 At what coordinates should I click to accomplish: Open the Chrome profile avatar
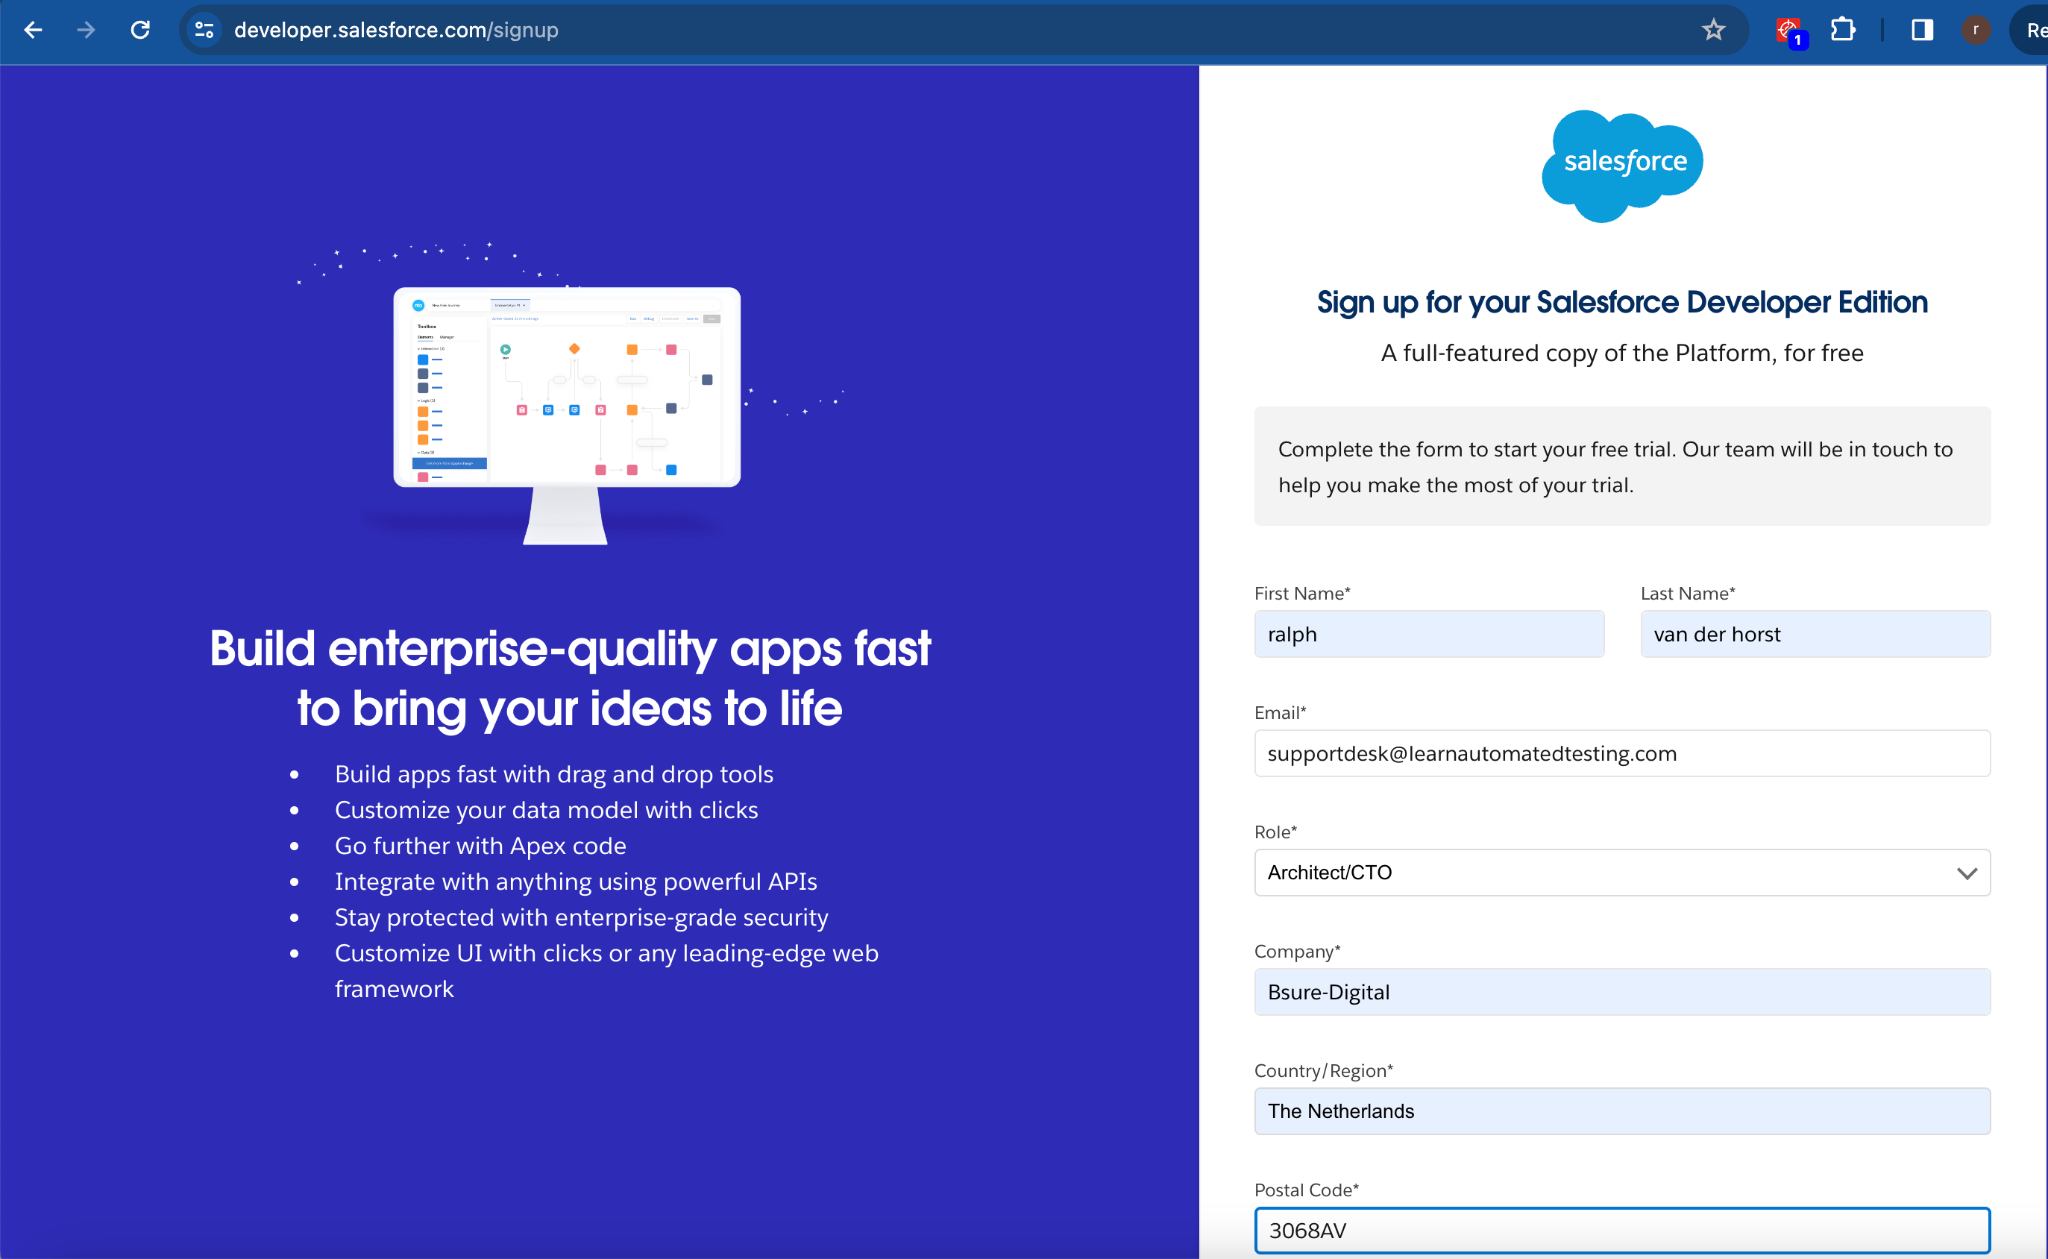[x=1975, y=30]
